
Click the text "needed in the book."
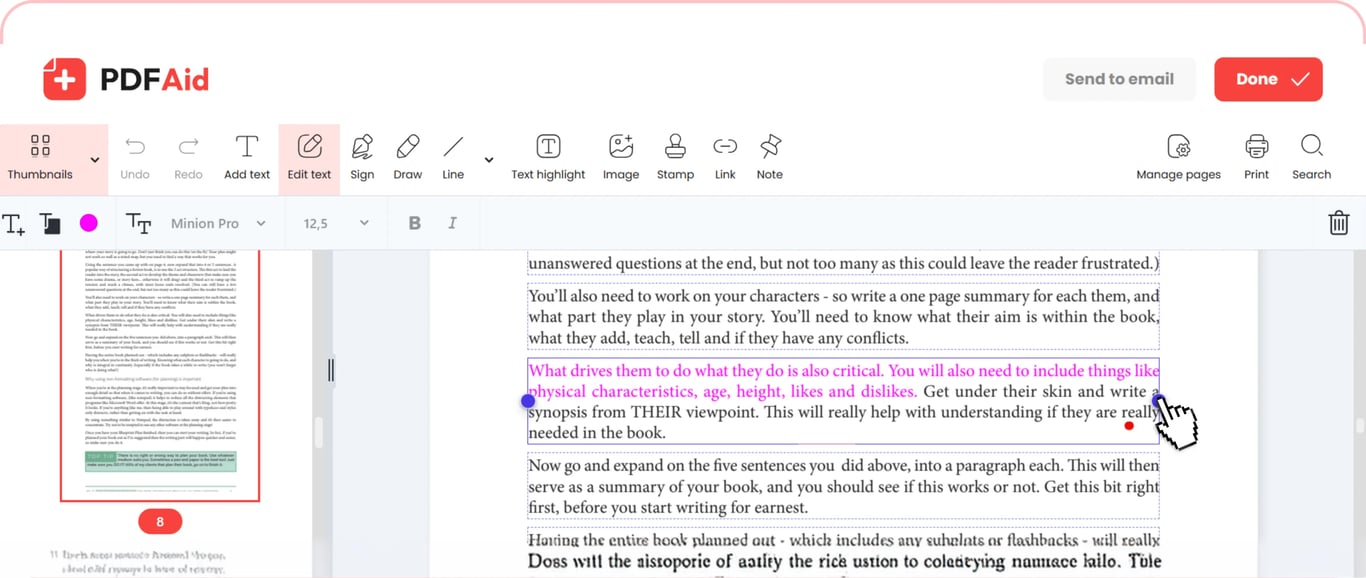coord(596,433)
